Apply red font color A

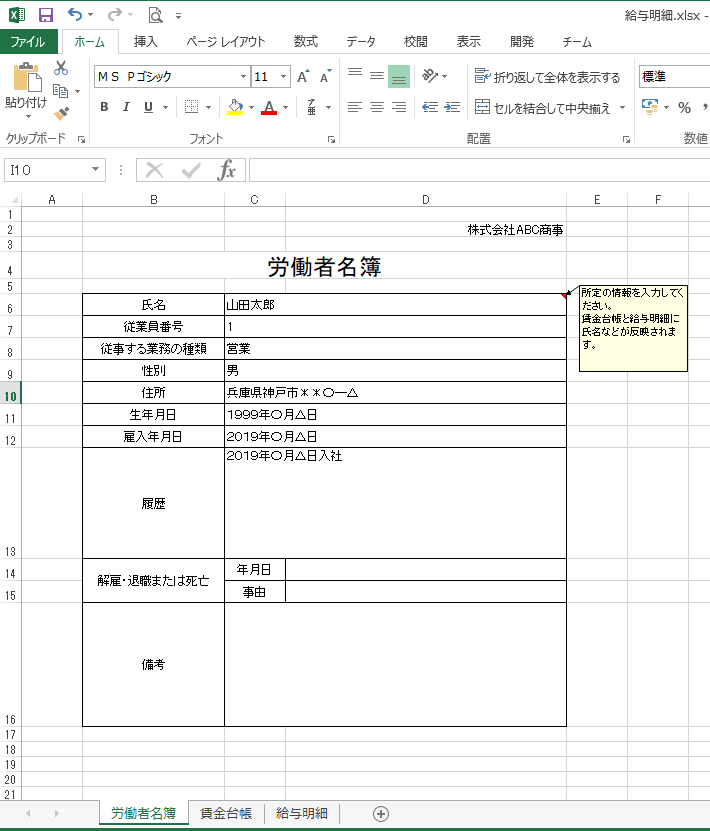point(269,108)
